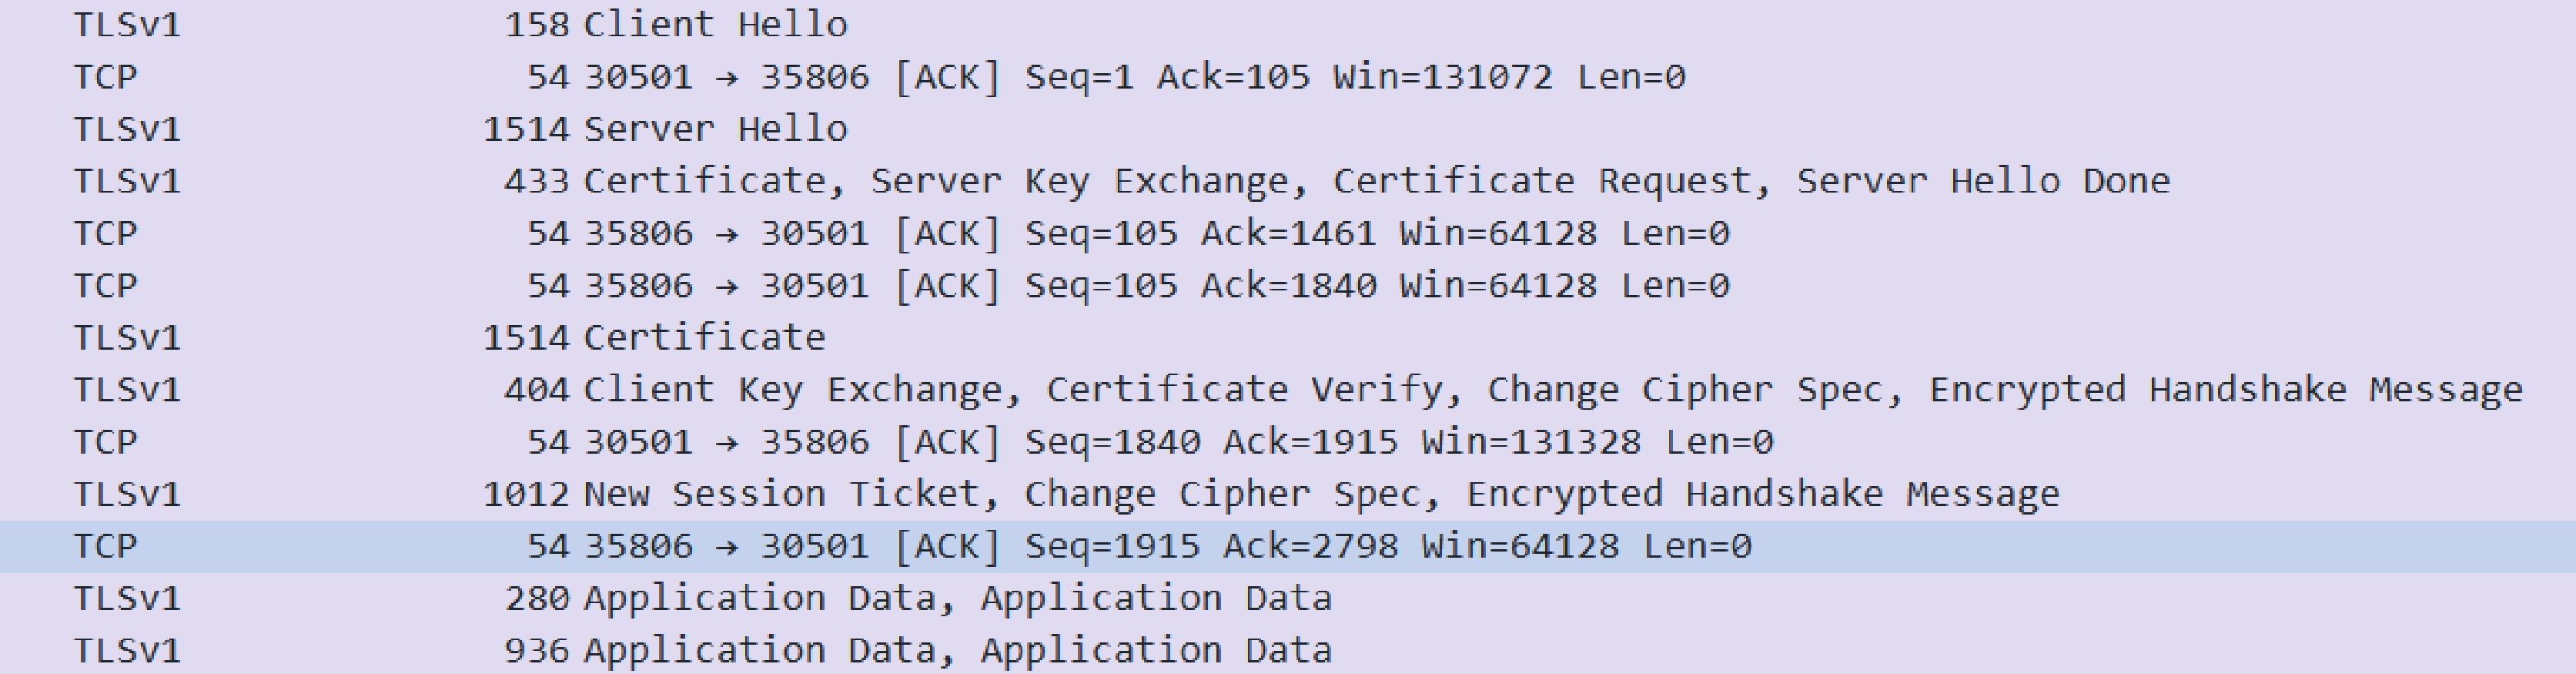Click TCP protocol cell of highlighted row
The height and width of the screenshot is (674, 2576).
pyautogui.click(x=105, y=546)
